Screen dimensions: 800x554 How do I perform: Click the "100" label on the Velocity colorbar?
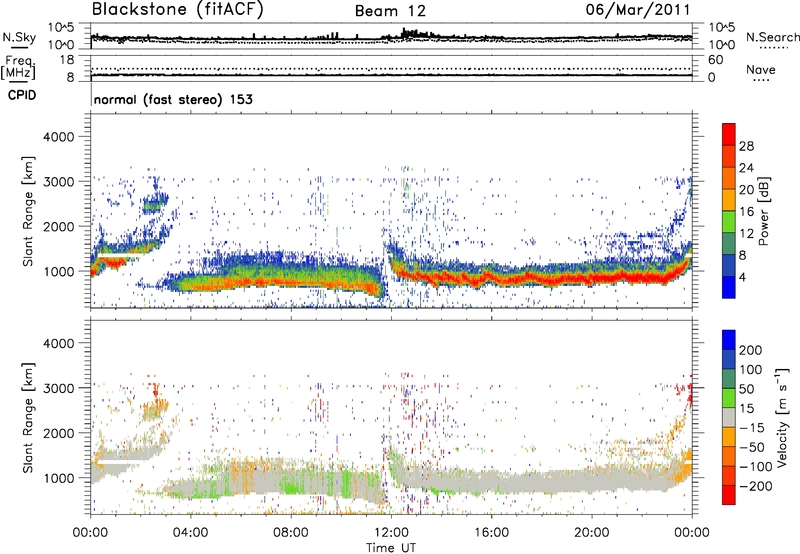pos(751,370)
